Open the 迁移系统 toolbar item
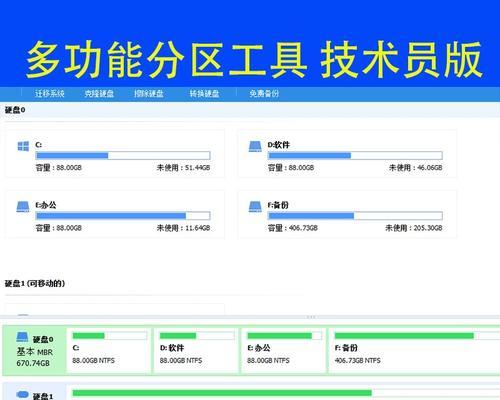Screen dimensions: 500x400 pos(50,94)
